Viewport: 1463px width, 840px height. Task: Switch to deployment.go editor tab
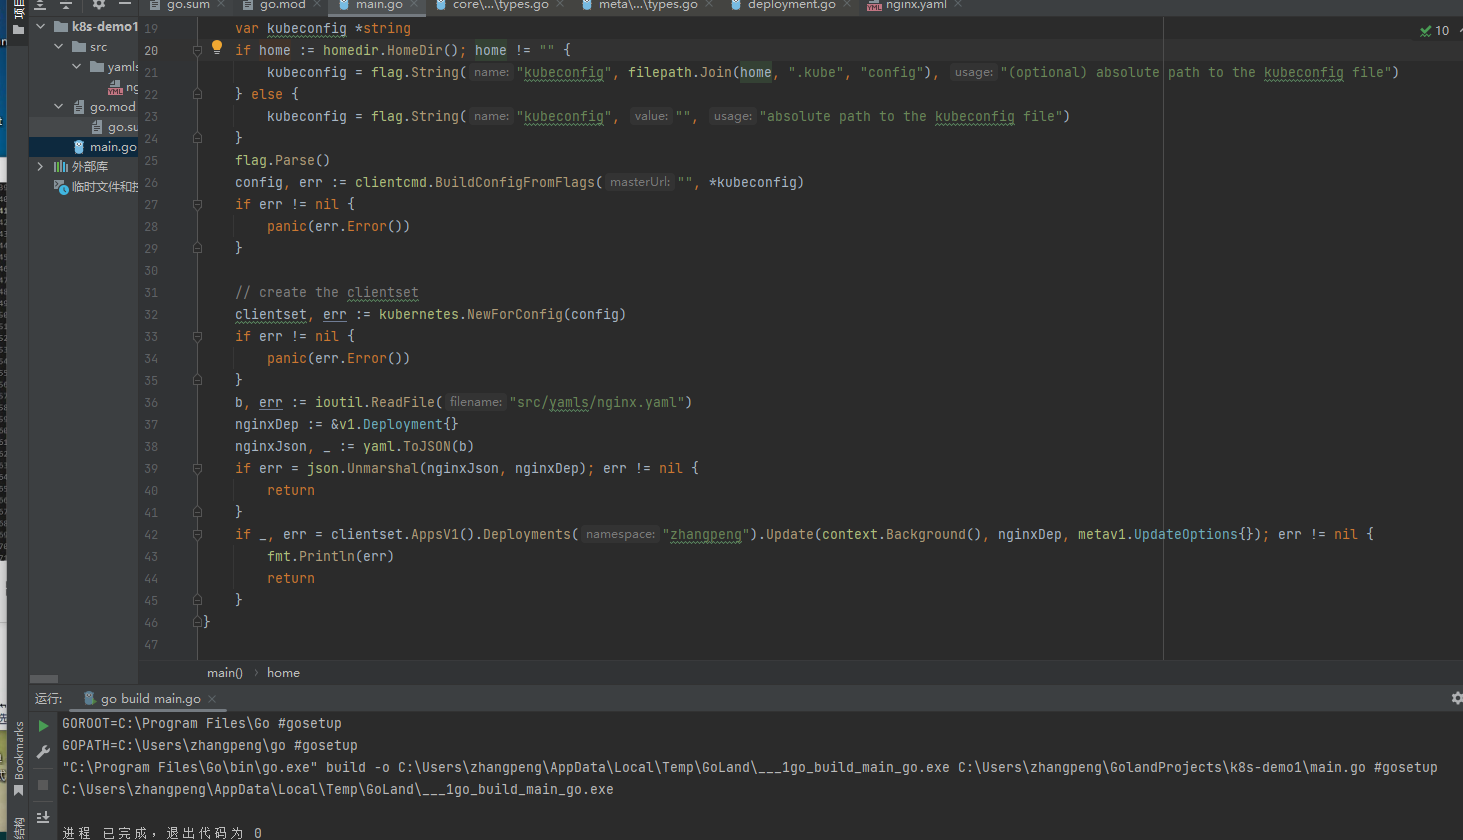pyautogui.click(x=791, y=5)
